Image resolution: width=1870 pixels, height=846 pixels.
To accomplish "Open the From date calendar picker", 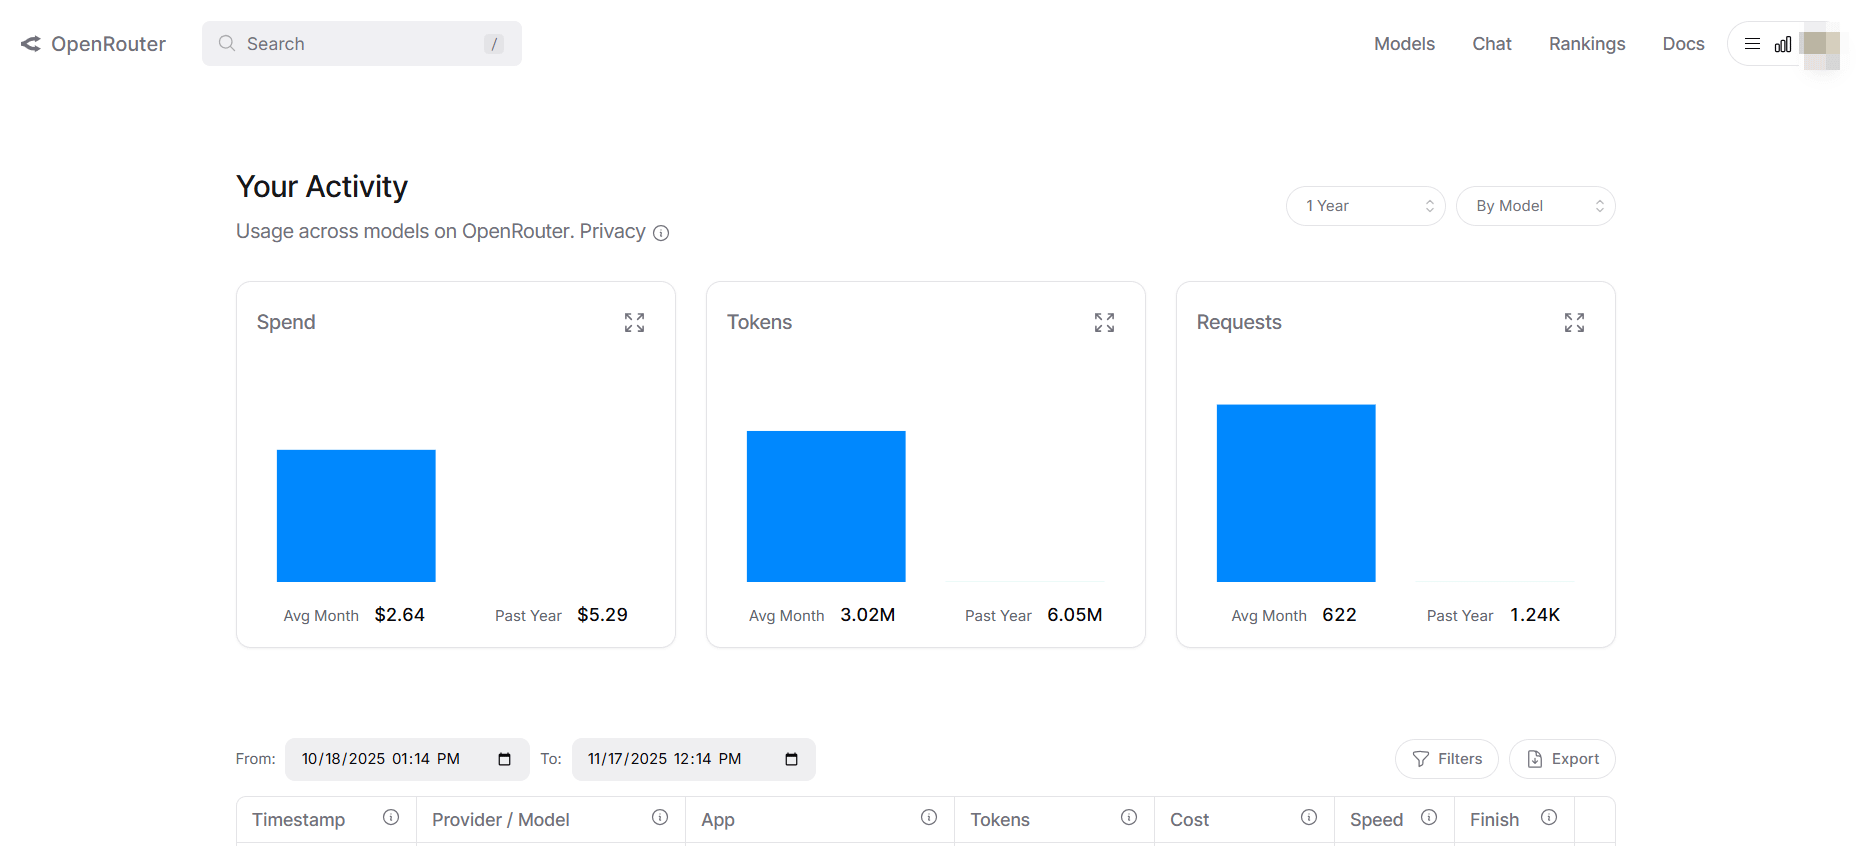I will [x=505, y=759].
